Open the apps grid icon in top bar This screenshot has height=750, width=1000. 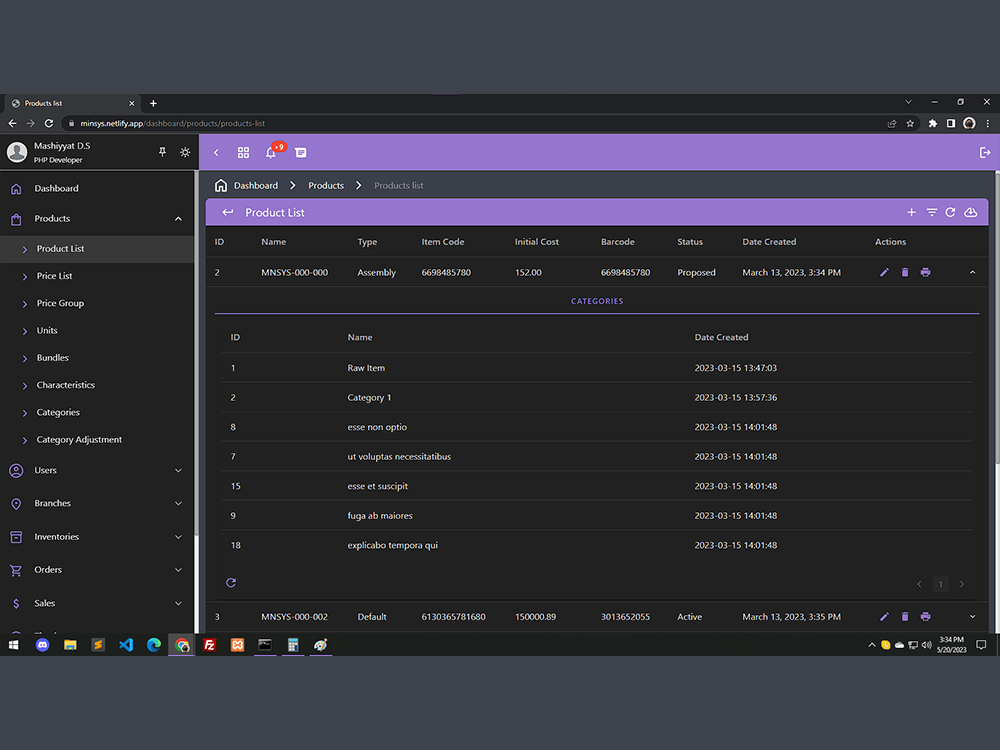click(244, 152)
